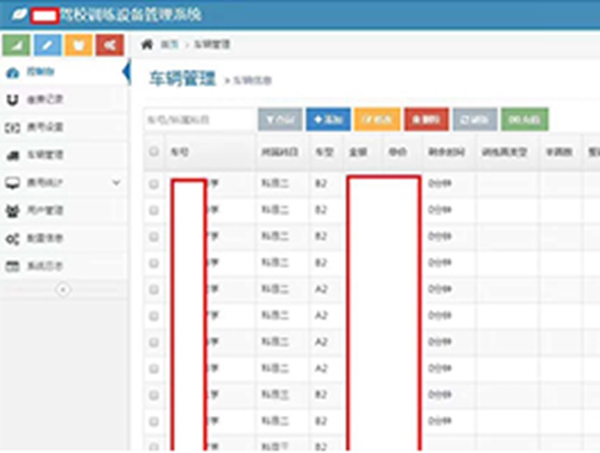Check the second vehicle row checkbox
The image size is (600, 453).
[x=153, y=211]
